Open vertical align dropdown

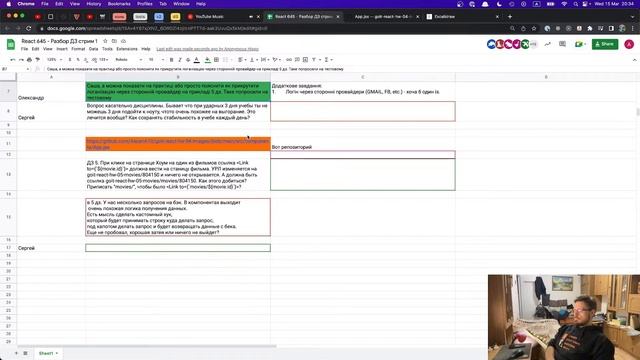tap(253, 60)
